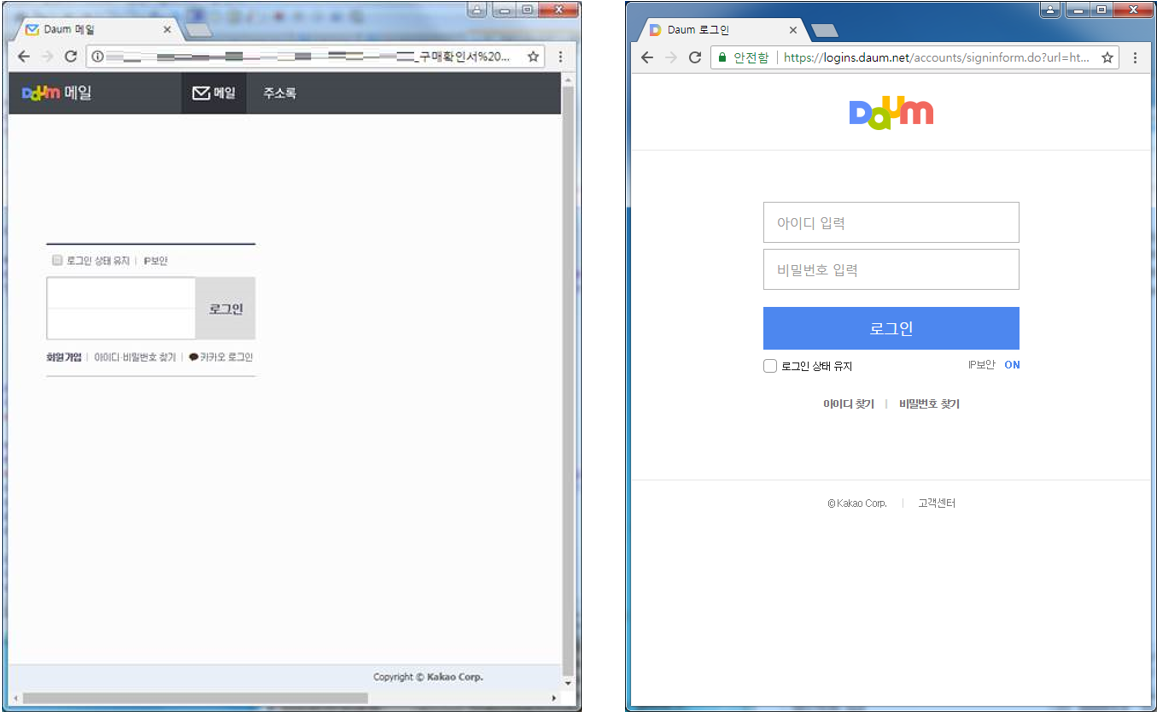Click horizontal scrollbar in Daum 메일 window
The width and height of the screenshot is (1160, 714).
(x=195, y=698)
